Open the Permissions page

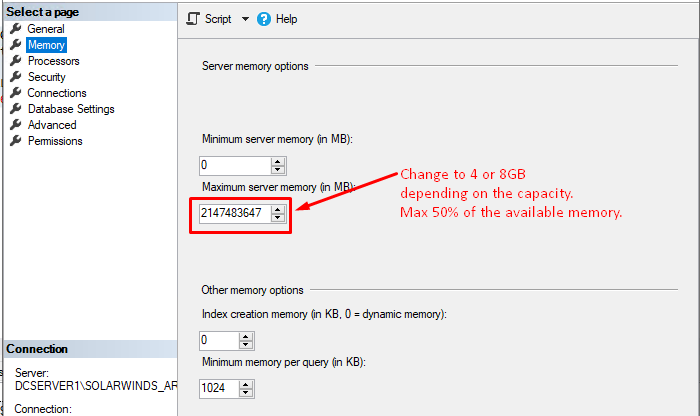pos(55,141)
